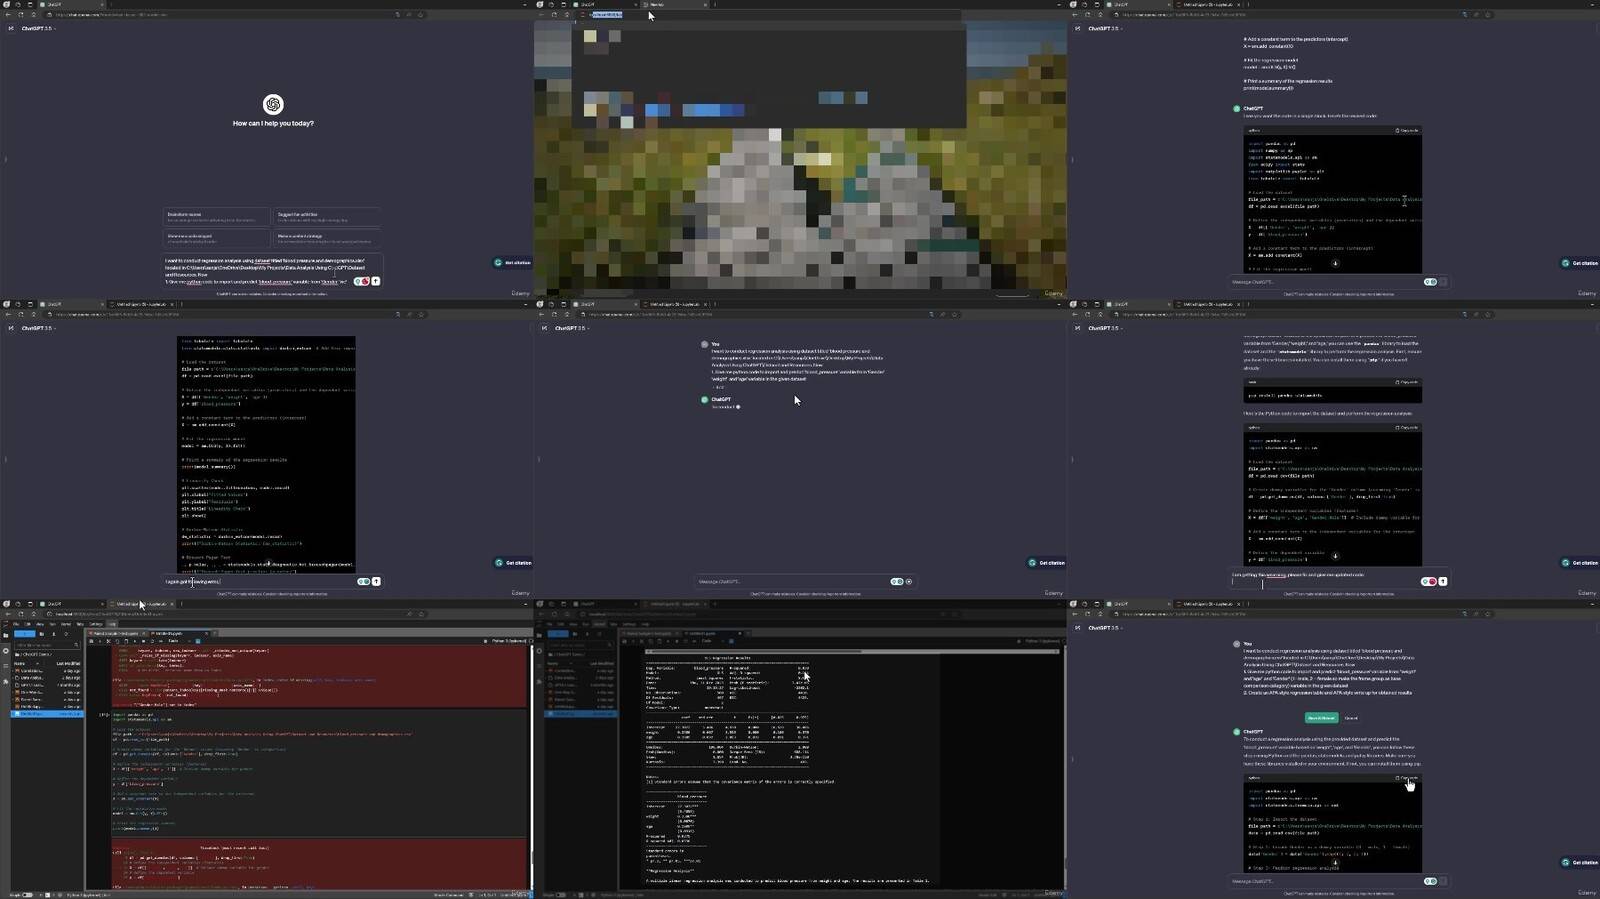The image size is (1600, 899).
Task: Toggle ChatGPT sidebar icon in welcome window
Action: coord(11,28)
